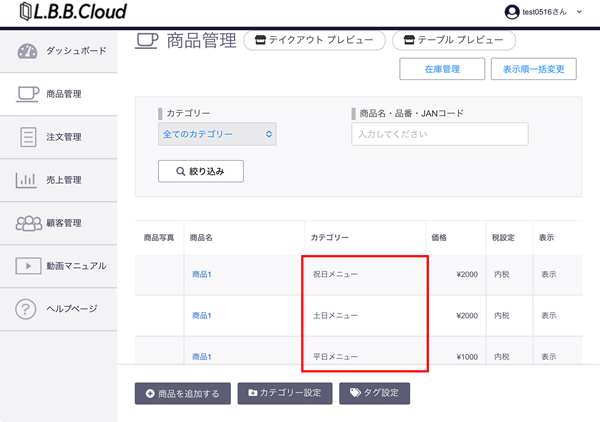This screenshot has height=422, width=600.
Task: Open タグ設定
Action: click(x=374, y=393)
